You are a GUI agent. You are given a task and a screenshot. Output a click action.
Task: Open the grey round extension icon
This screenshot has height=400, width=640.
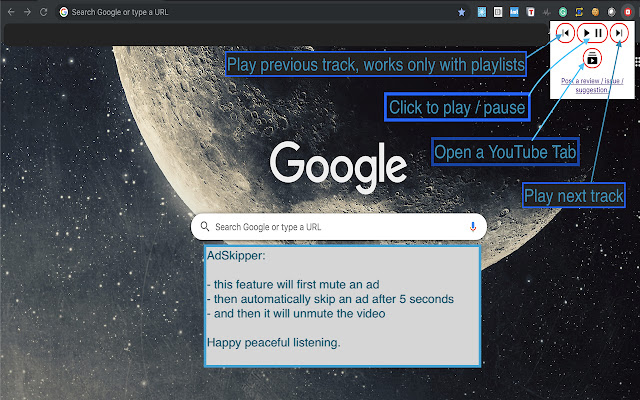pos(611,12)
